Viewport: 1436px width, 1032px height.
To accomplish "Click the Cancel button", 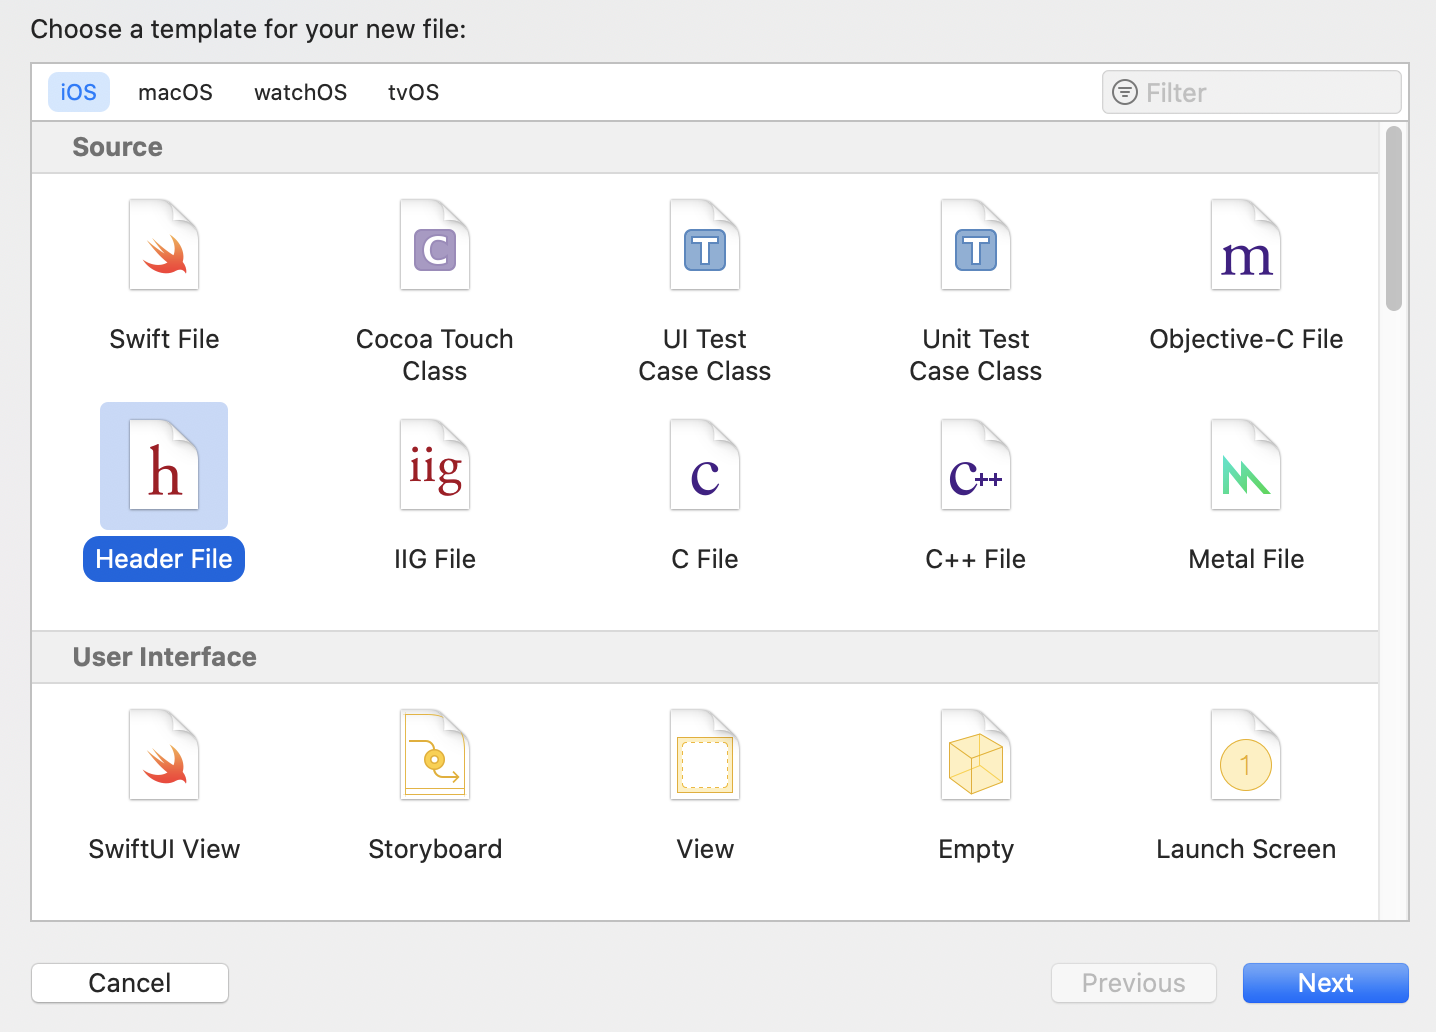I will pos(130,983).
